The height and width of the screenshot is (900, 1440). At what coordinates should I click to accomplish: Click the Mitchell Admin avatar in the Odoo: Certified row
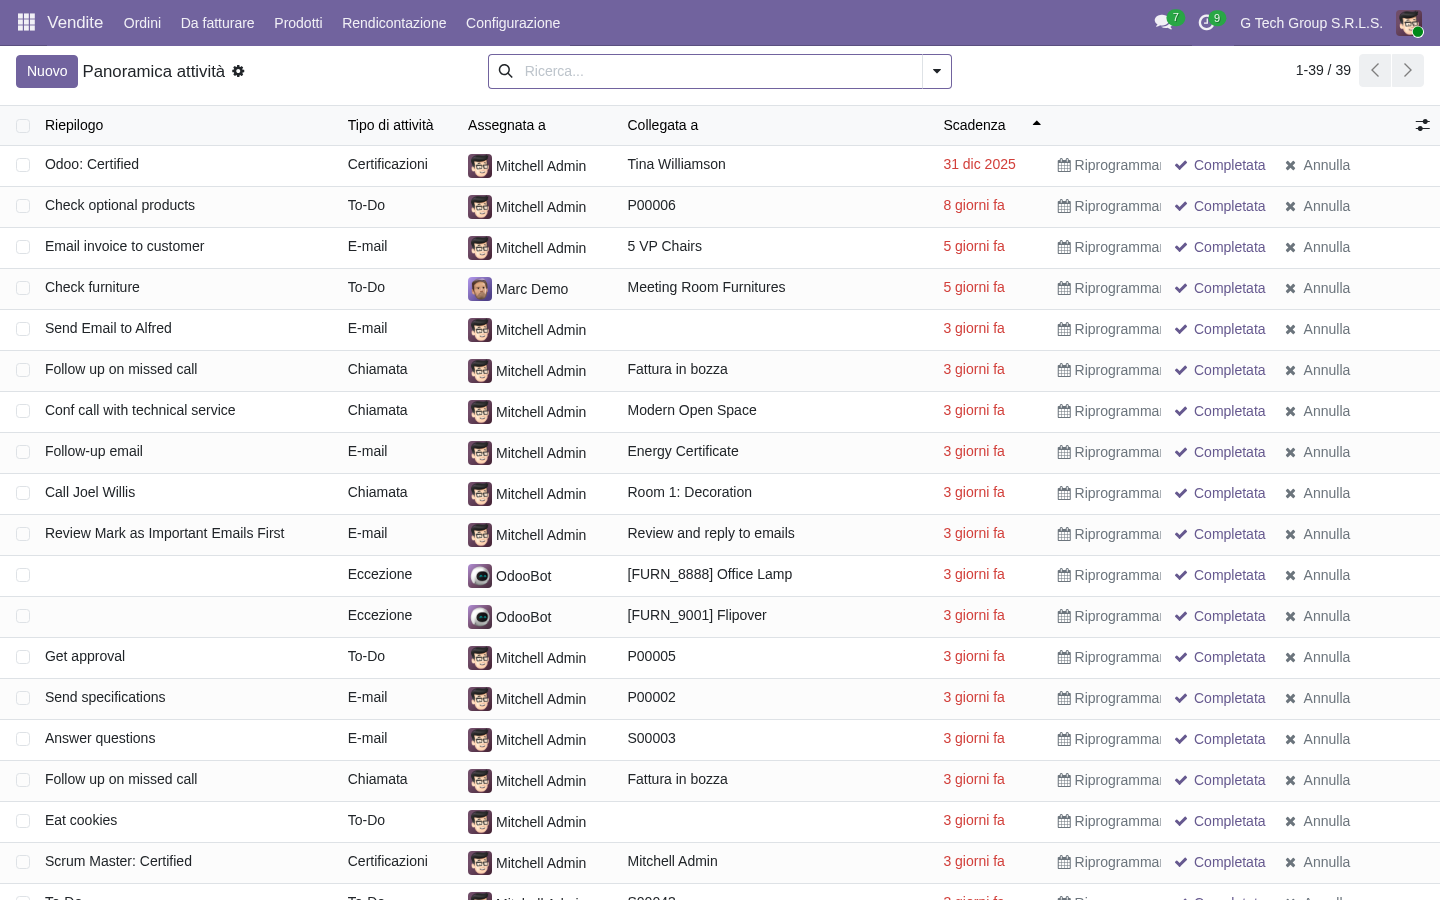[480, 166]
